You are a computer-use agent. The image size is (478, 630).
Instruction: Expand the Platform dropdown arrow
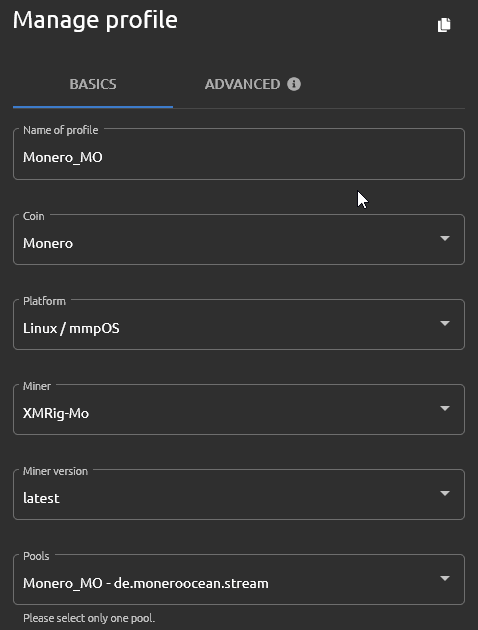point(445,323)
